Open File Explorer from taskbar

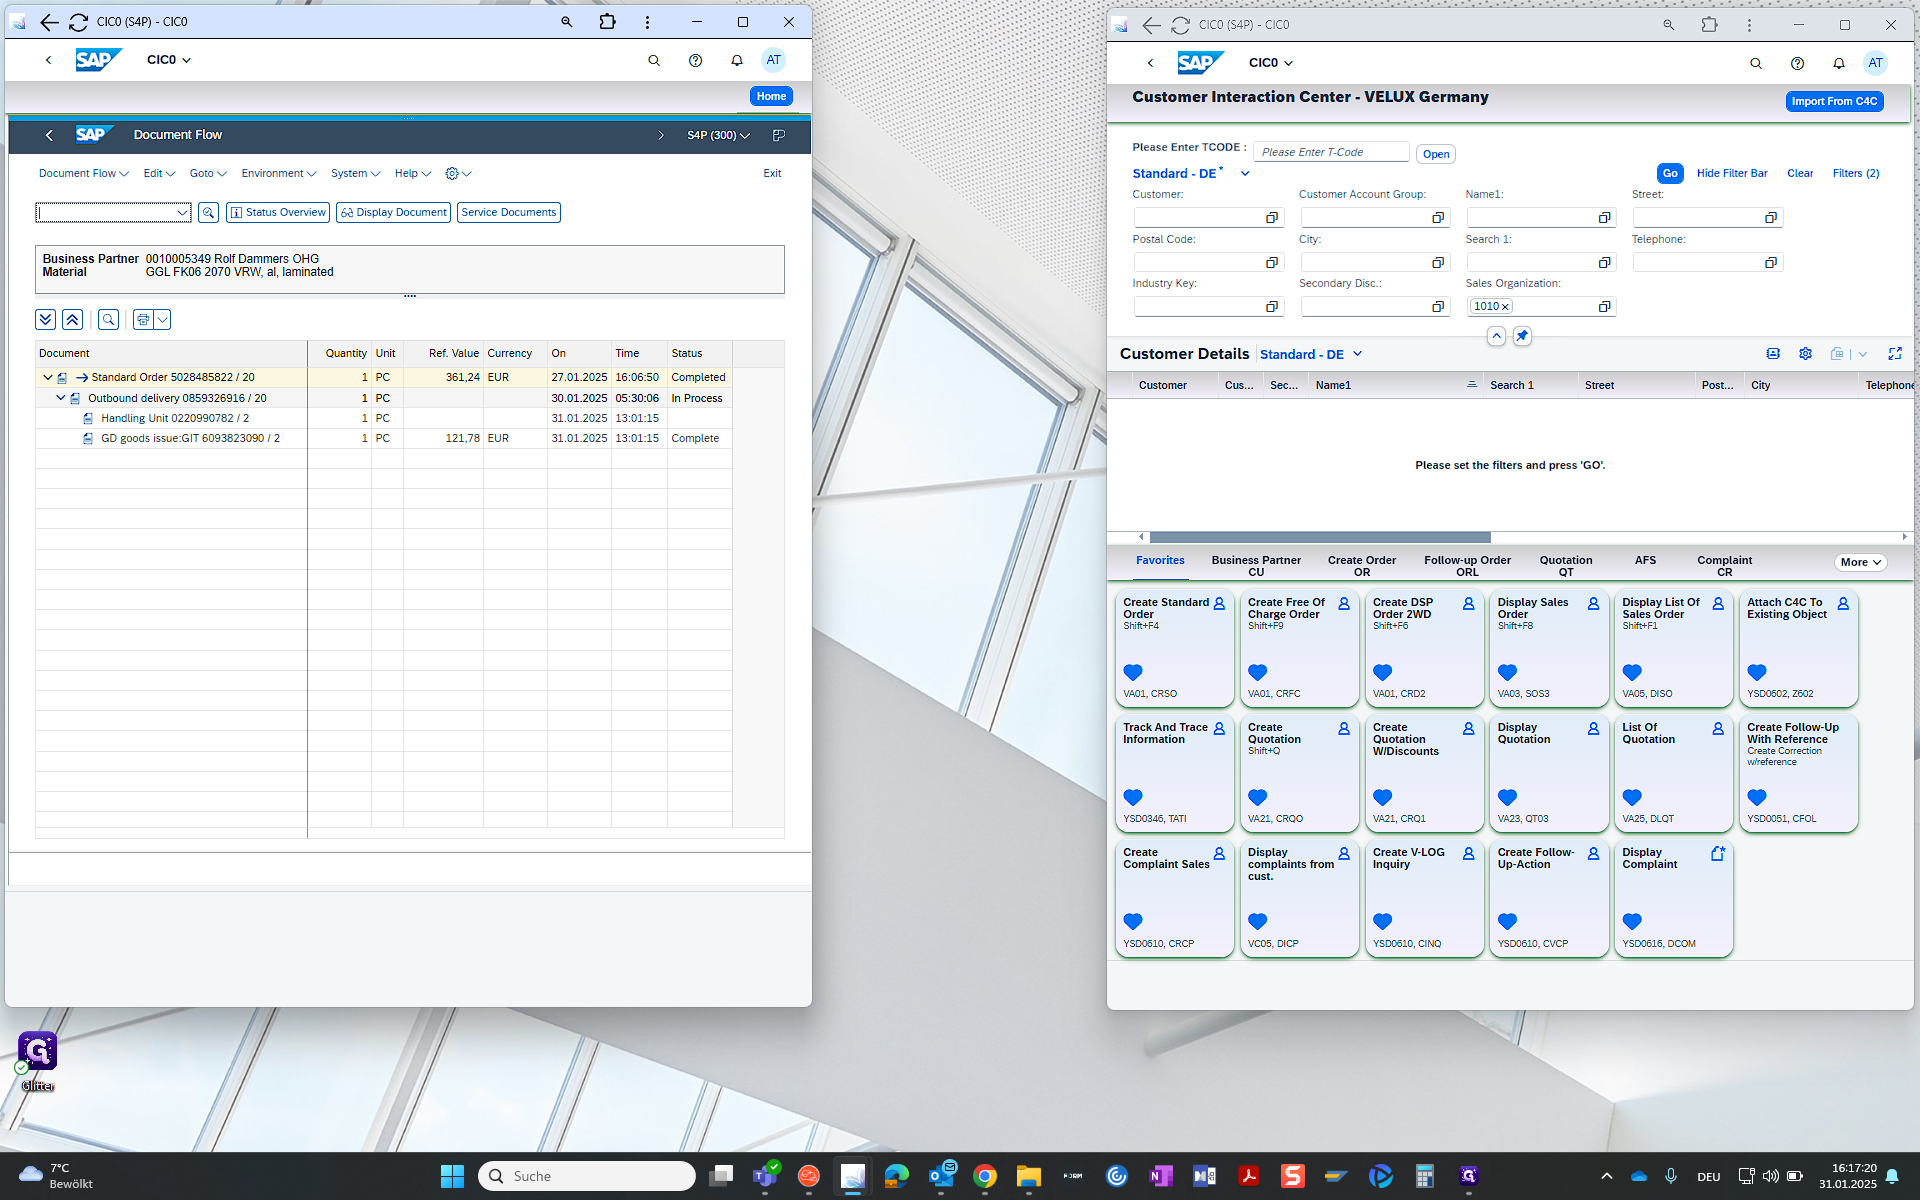(1029, 1176)
